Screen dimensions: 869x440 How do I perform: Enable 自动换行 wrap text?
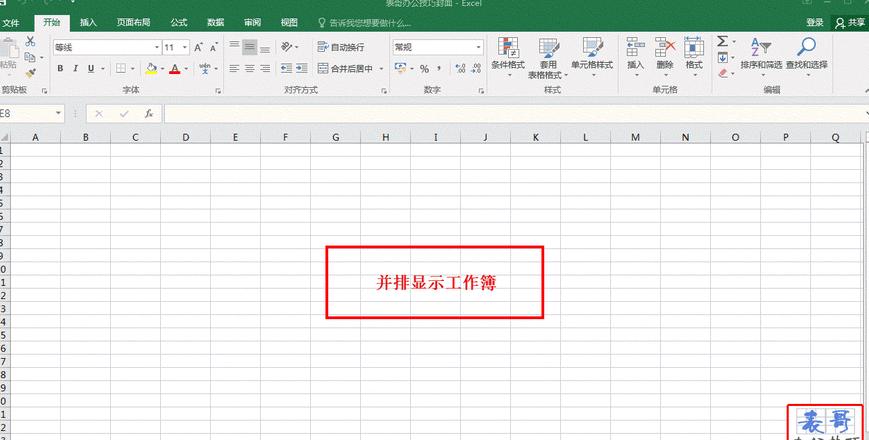click(341, 47)
